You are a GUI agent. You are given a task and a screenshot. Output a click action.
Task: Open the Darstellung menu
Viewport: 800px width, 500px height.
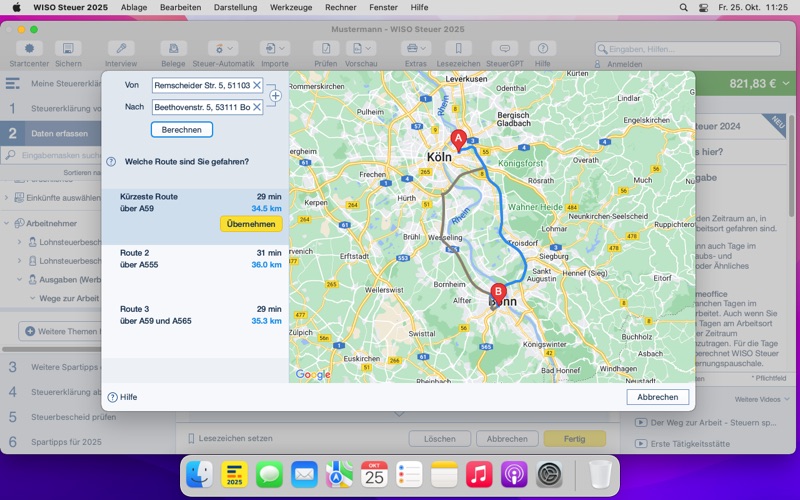(x=235, y=7)
